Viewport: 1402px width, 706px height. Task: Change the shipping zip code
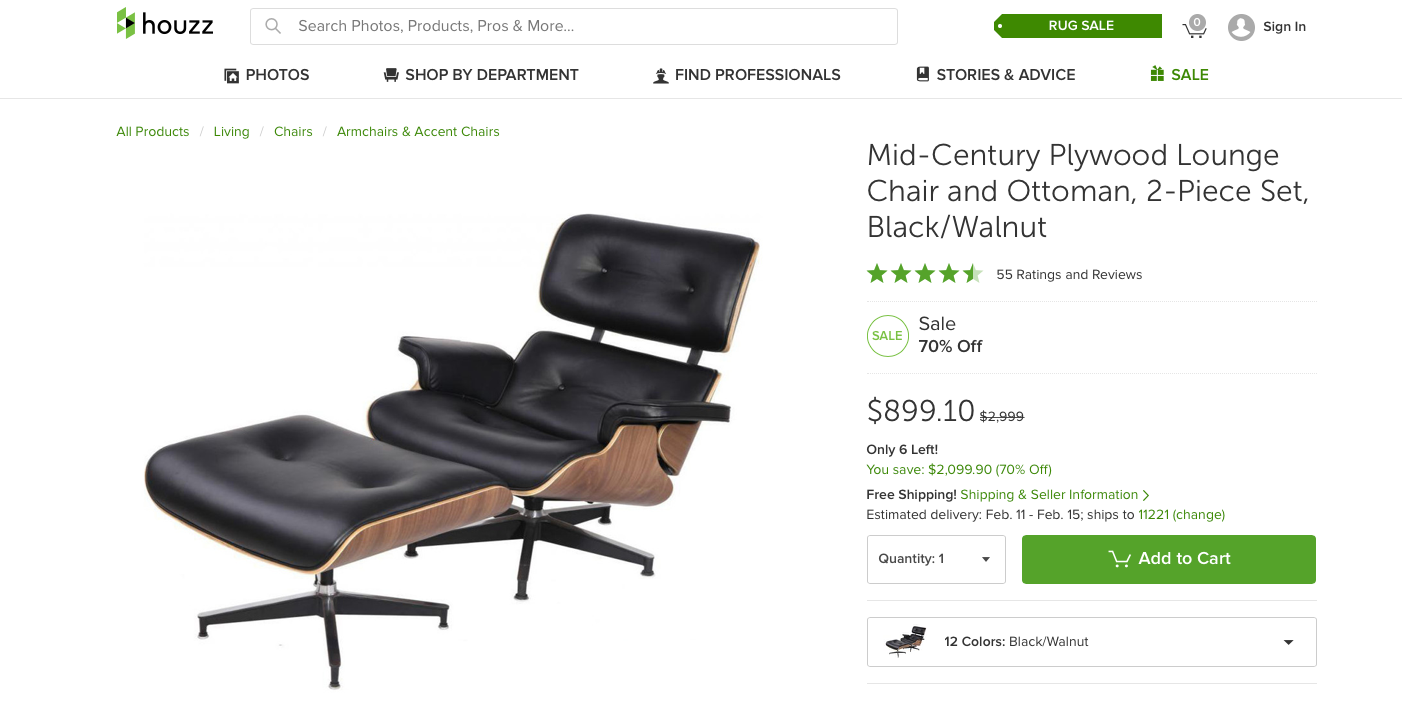click(1198, 515)
